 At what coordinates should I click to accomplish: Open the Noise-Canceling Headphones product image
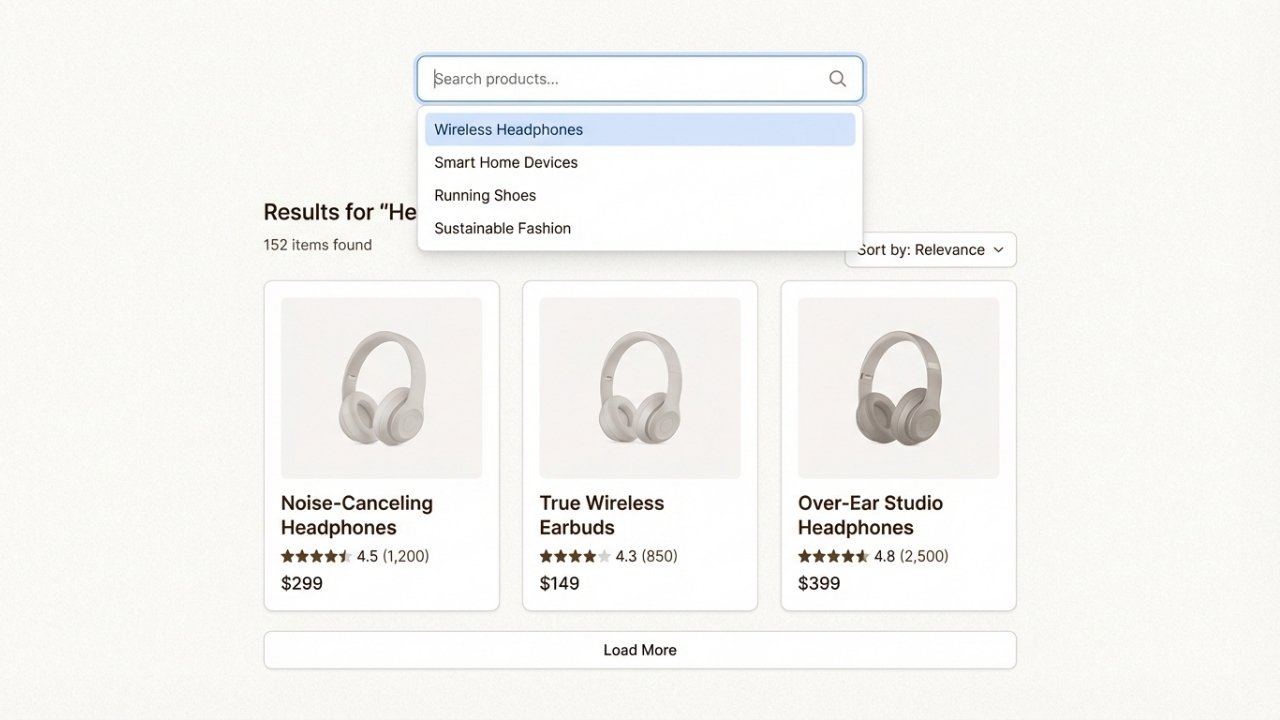point(381,388)
